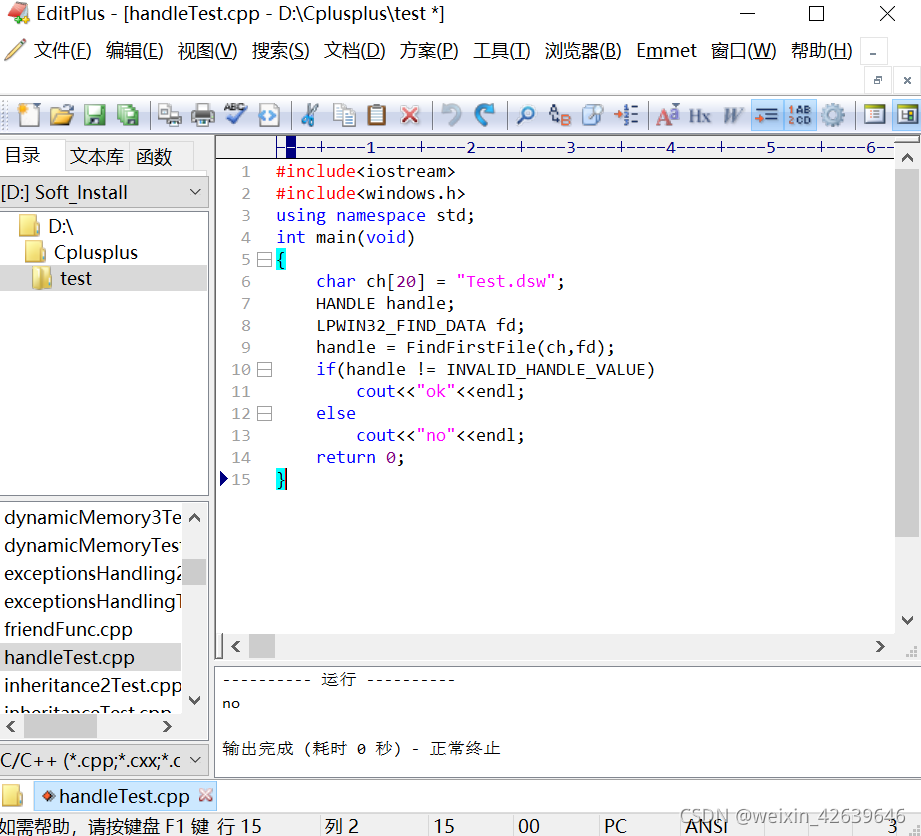Click the Print icon
This screenshot has height=836, width=921.
pyautogui.click(x=203, y=115)
